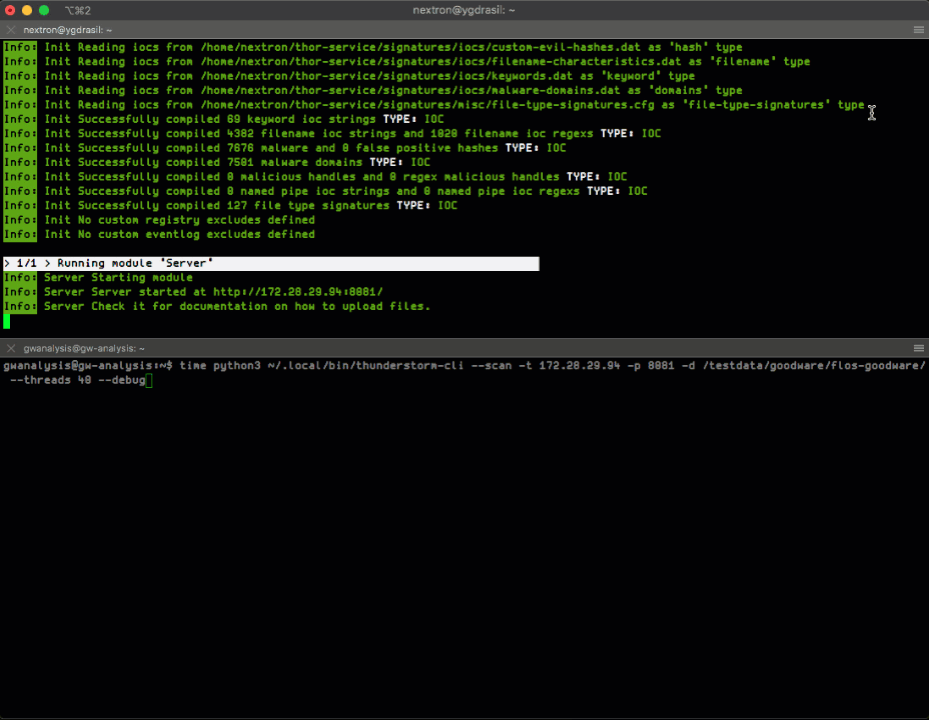Open the bottom pane's hamburger menu
The height and width of the screenshot is (720, 929).
[x=918, y=349]
